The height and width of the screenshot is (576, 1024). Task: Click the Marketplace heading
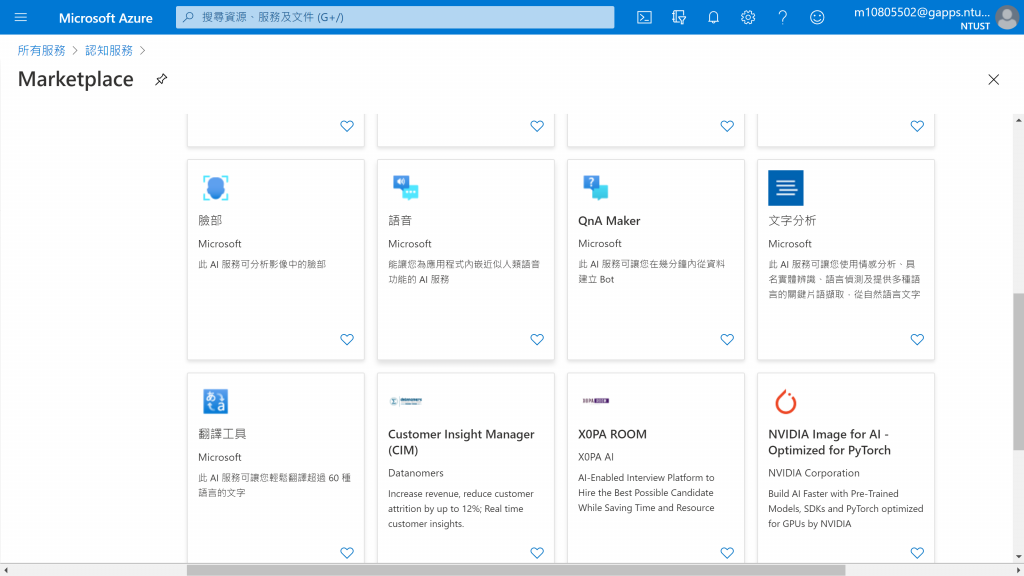(x=76, y=79)
